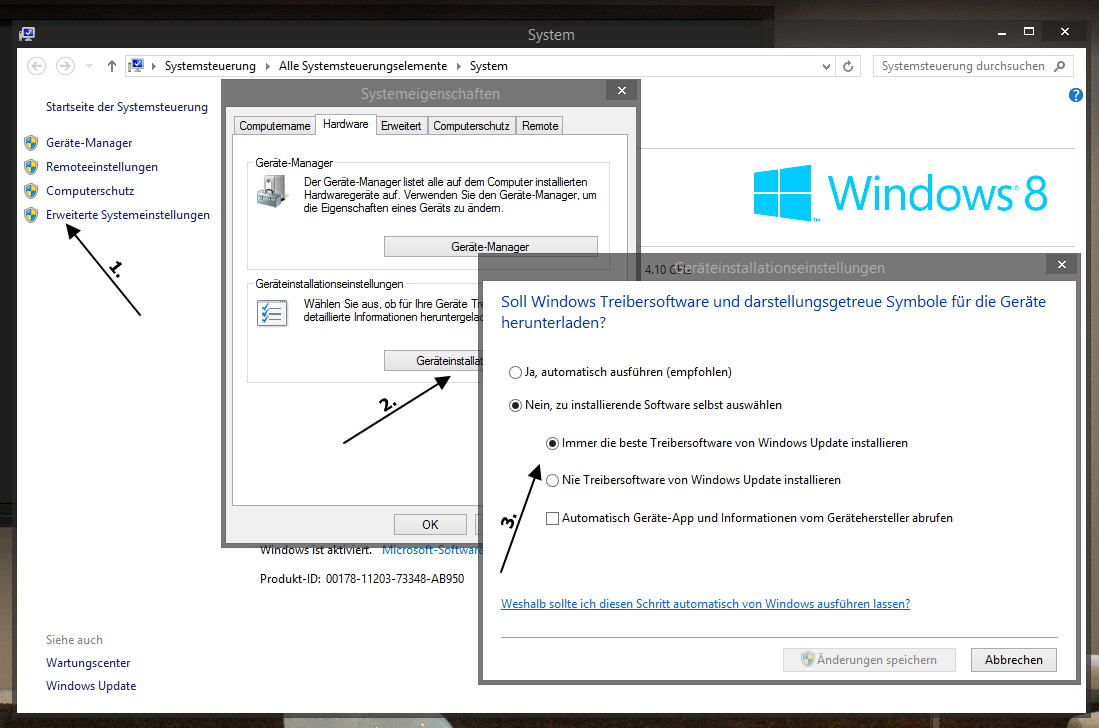Maximize the System window
Viewport: 1099px width, 728px height.
1029,32
